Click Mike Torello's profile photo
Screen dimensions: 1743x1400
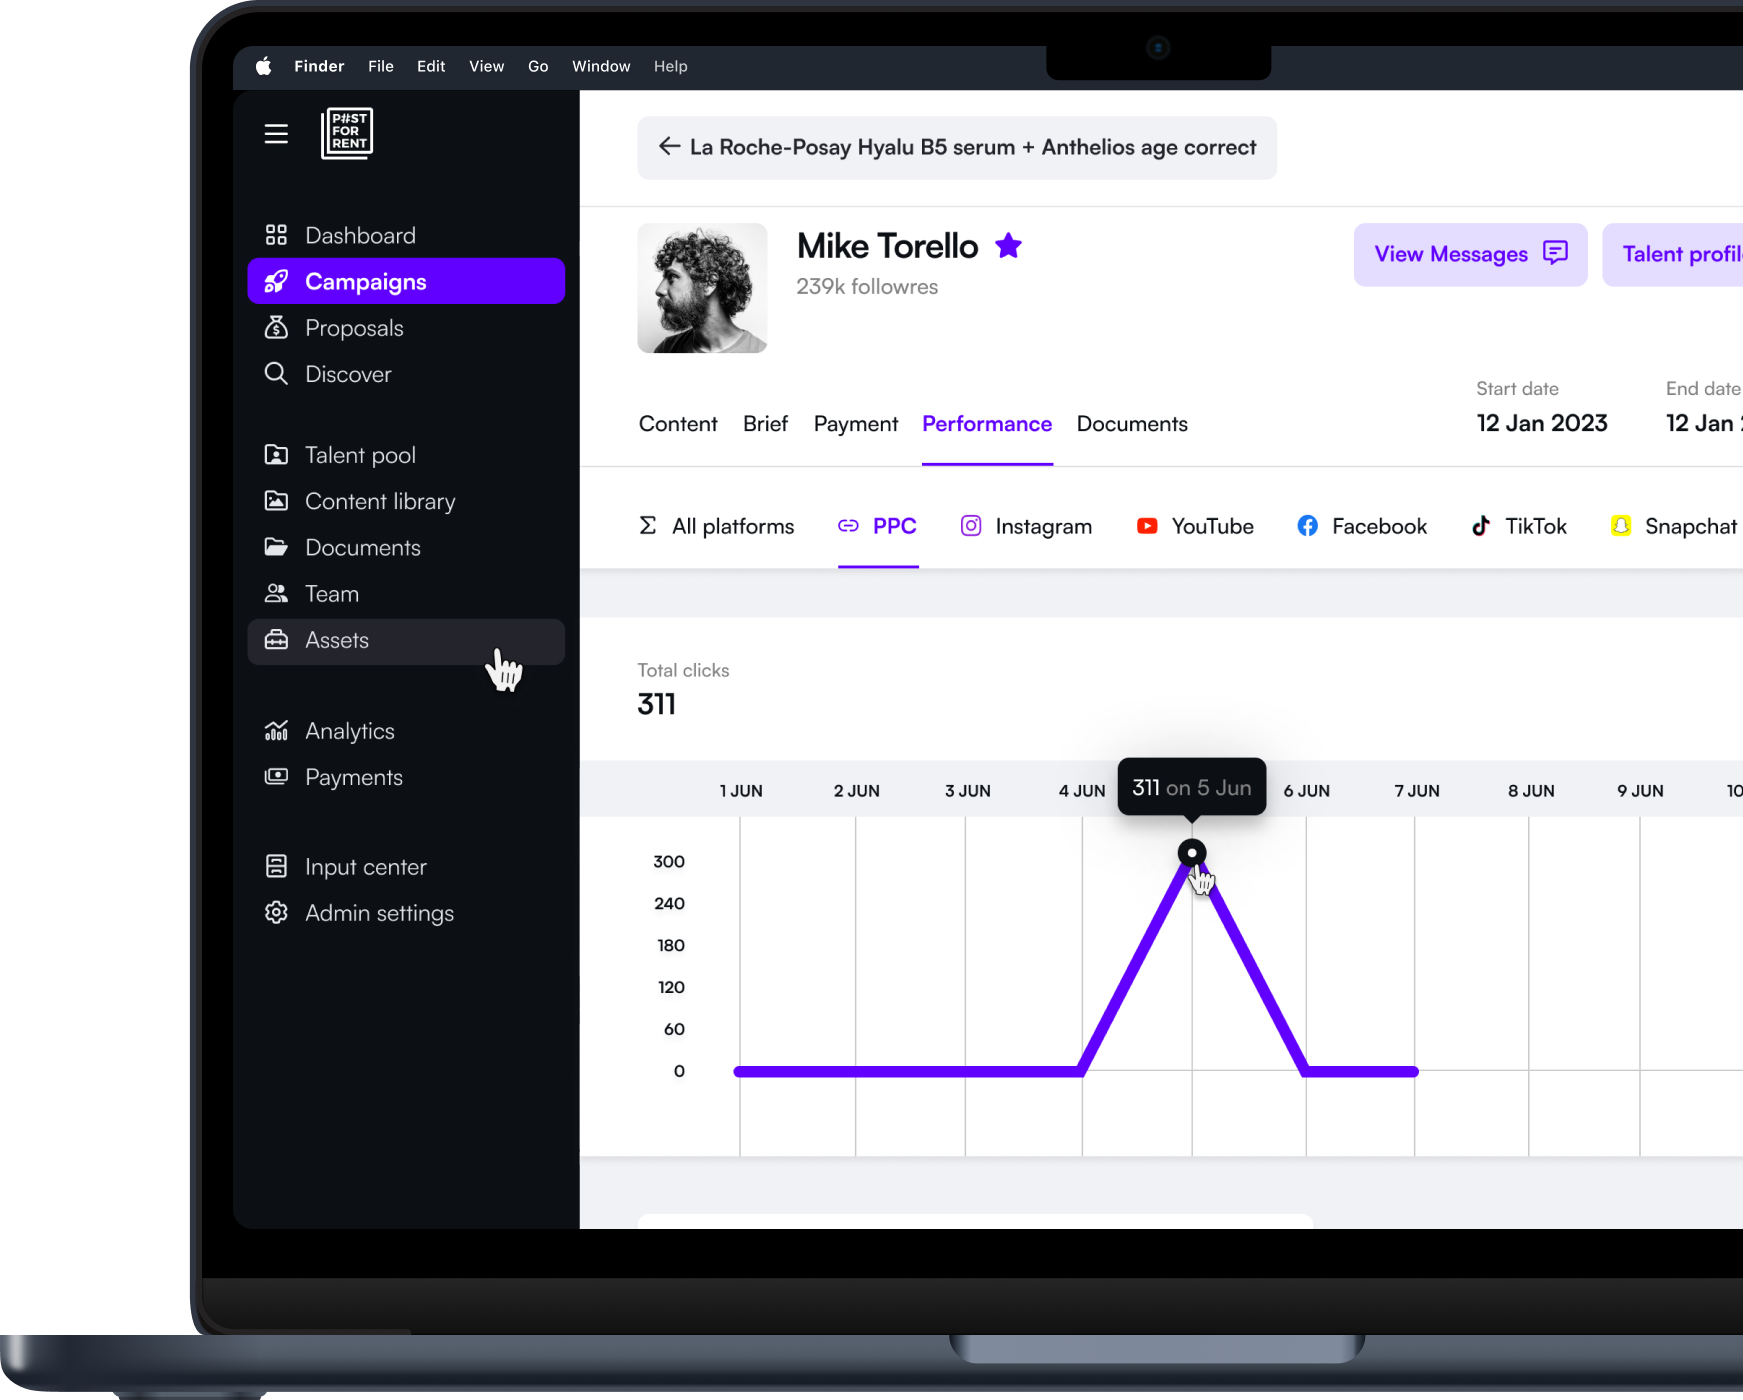tap(703, 288)
